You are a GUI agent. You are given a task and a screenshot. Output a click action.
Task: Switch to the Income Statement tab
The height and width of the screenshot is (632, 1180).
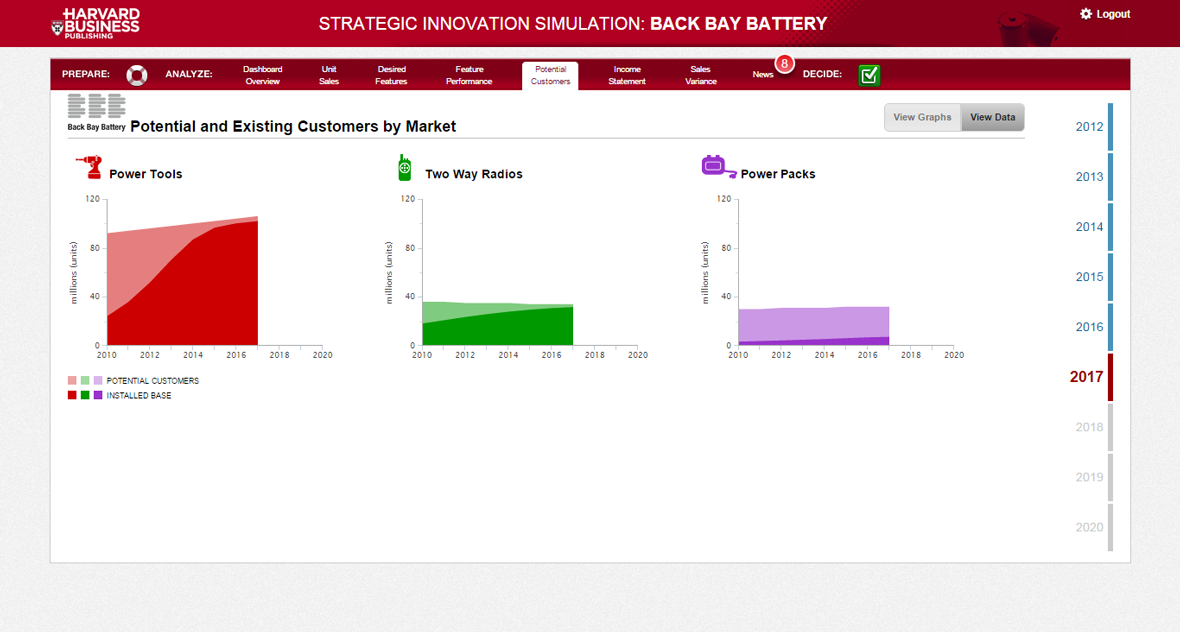click(x=627, y=75)
